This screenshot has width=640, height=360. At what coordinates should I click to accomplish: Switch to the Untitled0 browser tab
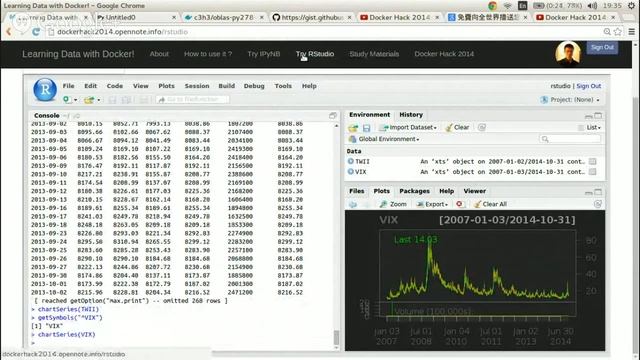coord(136,17)
